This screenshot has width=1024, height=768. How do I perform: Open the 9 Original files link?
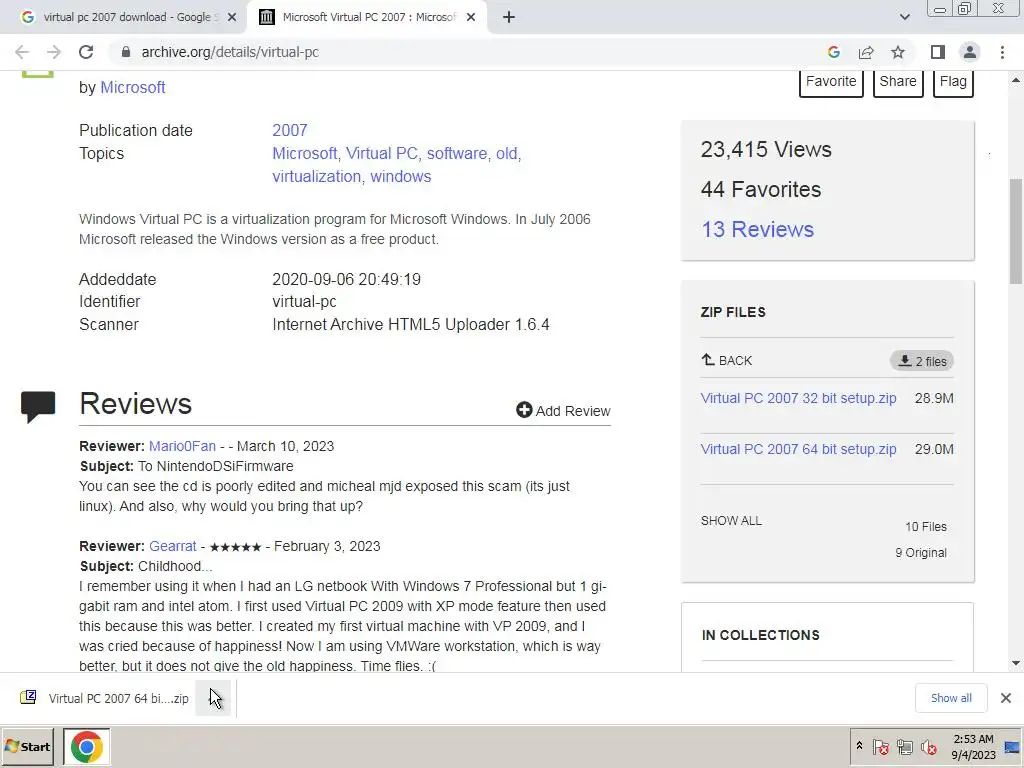pyautogui.click(x=921, y=553)
